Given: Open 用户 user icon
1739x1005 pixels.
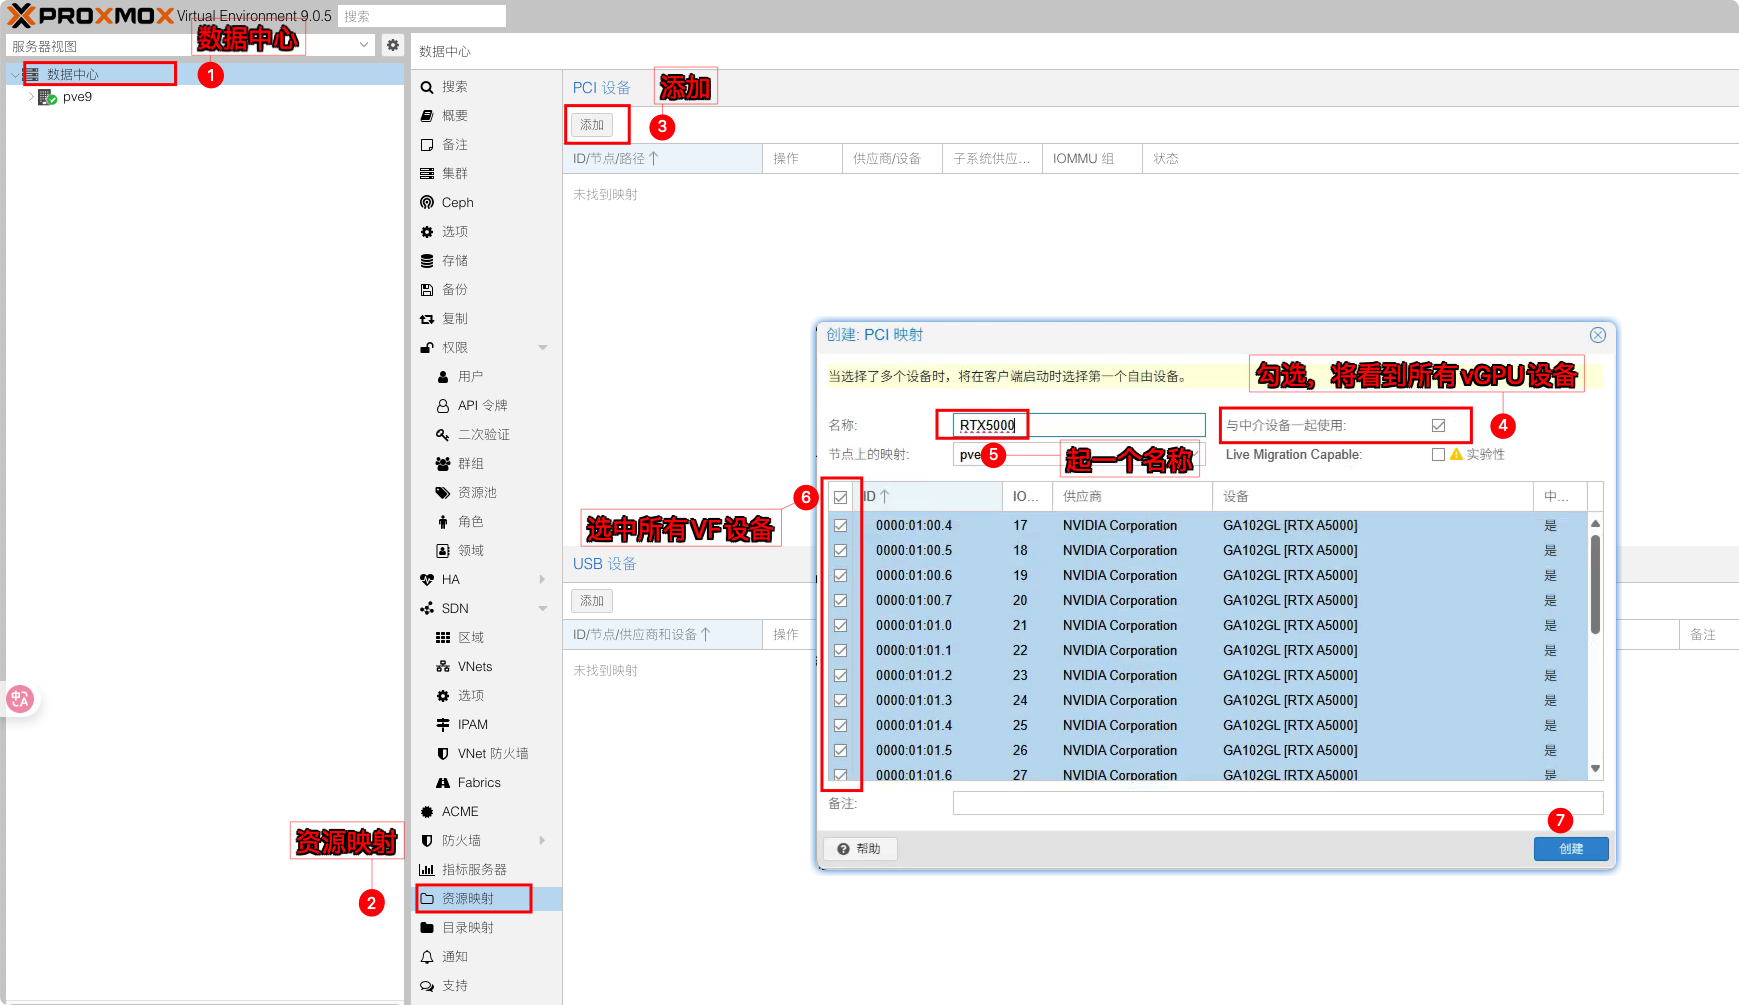Looking at the screenshot, I should pos(443,377).
